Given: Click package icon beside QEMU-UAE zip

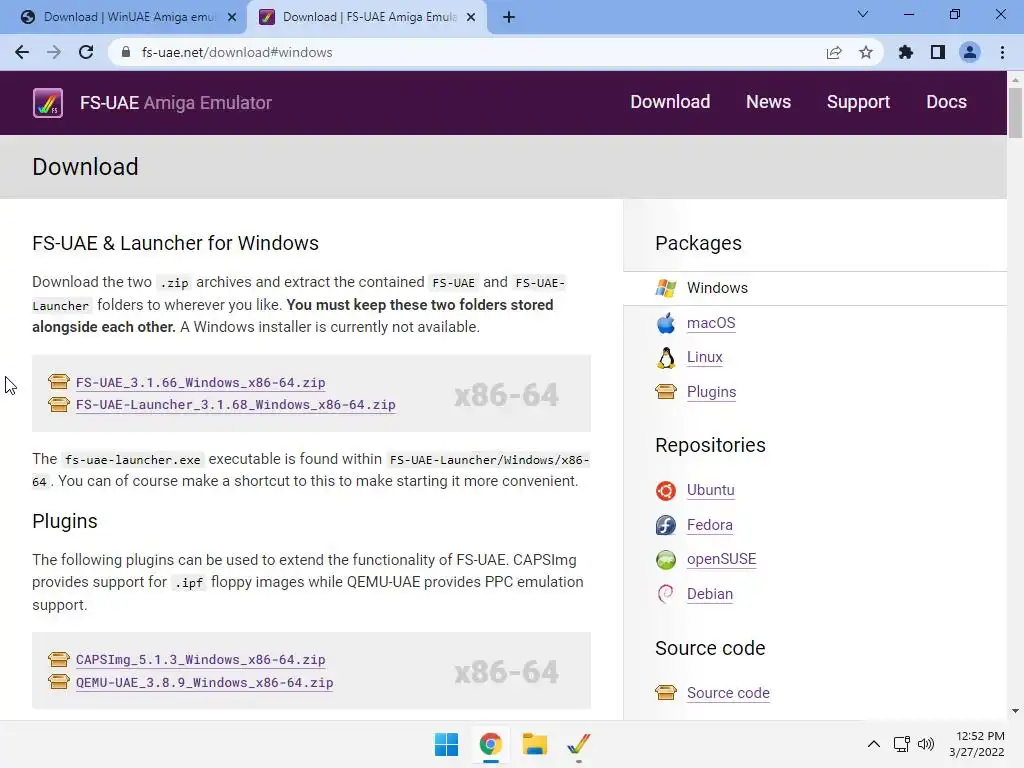Looking at the screenshot, I should click(x=59, y=682).
